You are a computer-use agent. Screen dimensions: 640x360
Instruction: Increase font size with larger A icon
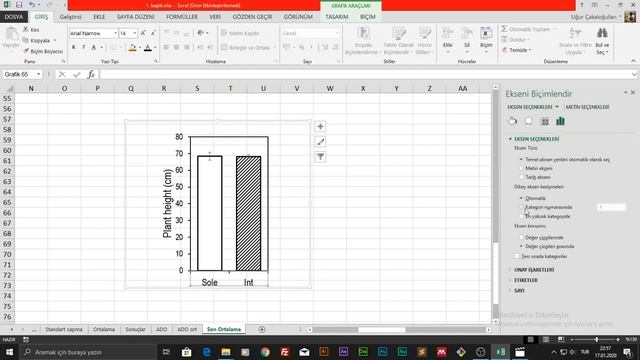(x=143, y=33)
